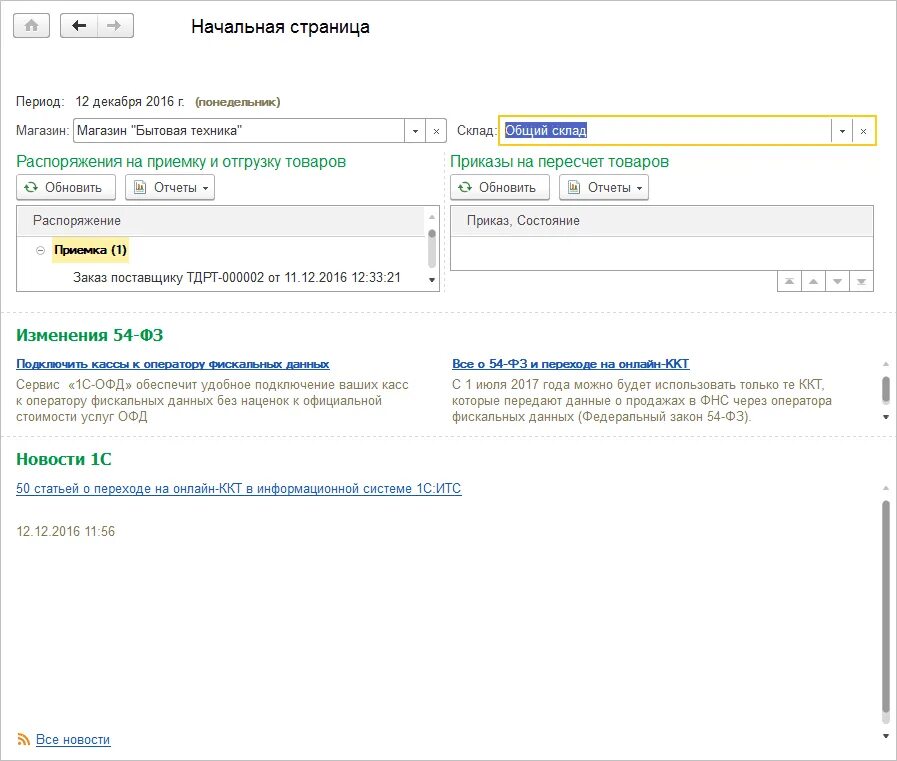The height and width of the screenshot is (761, 897).
Task: Open Отчеты menu under Приказы на пересчет
Action: pyautogui.click(x=604, y=187)
